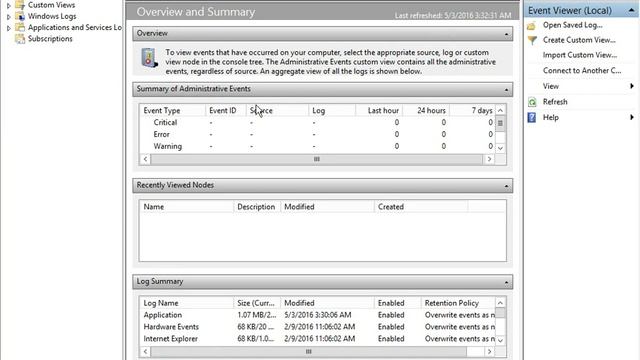Open the Help submenu in Actions
Viewport: 640px width, 360px height.
(x=551, y=118)
